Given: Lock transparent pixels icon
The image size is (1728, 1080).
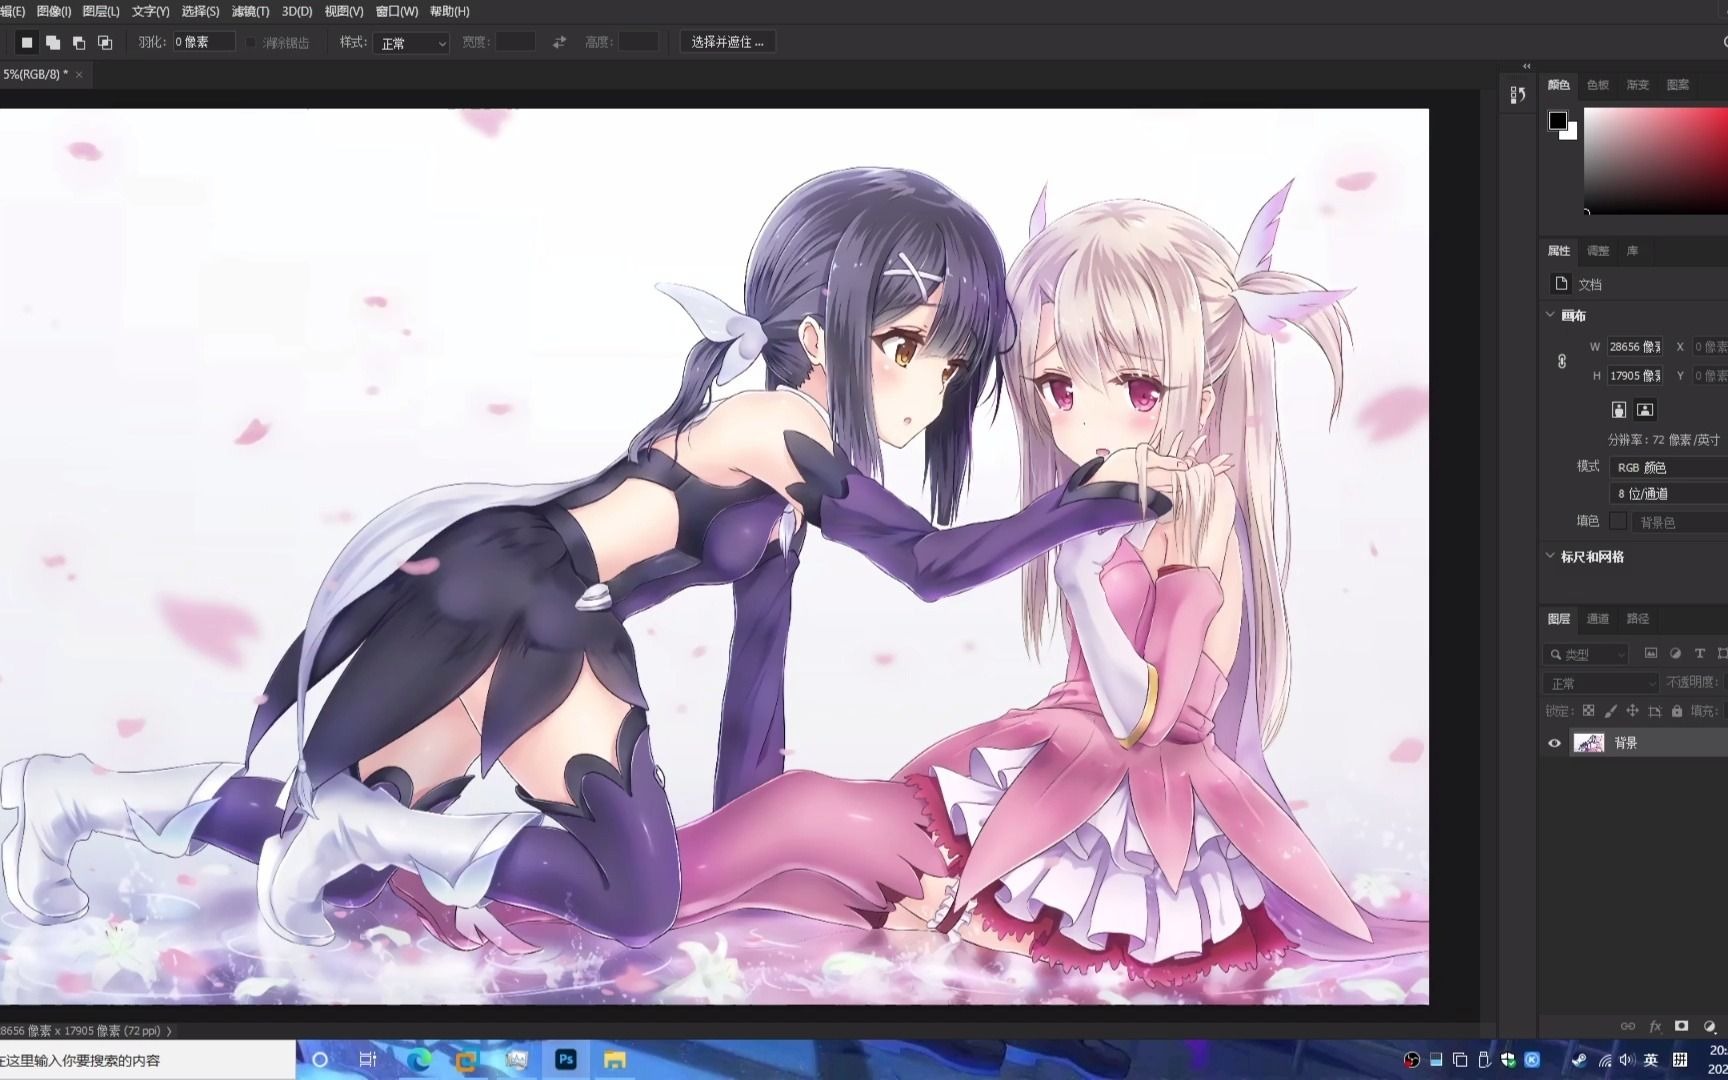Looking at the screenshot, I should point(1588,711).
